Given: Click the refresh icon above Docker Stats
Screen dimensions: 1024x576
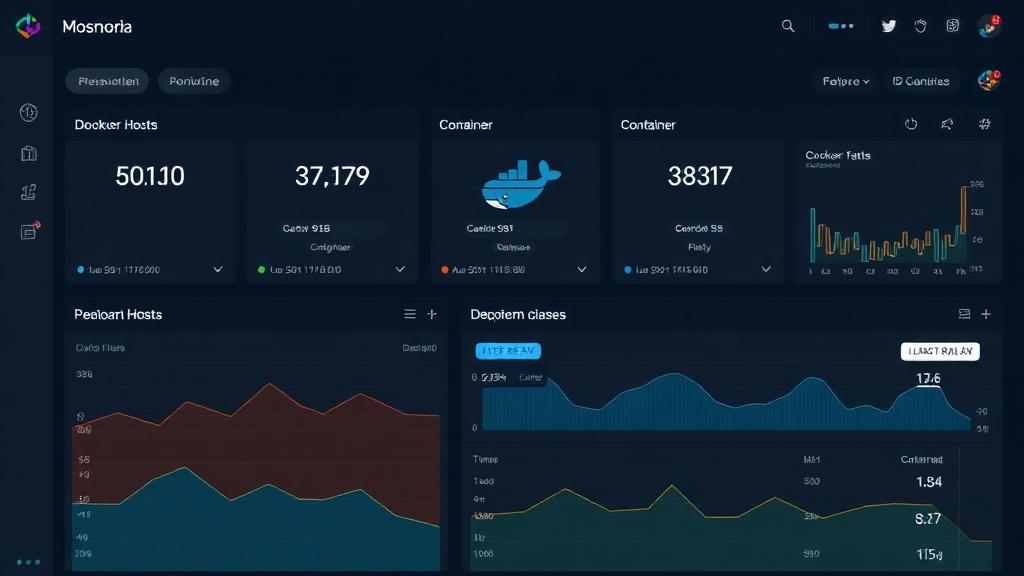Looking at the screenshot, I should click(x=911, y=123).
